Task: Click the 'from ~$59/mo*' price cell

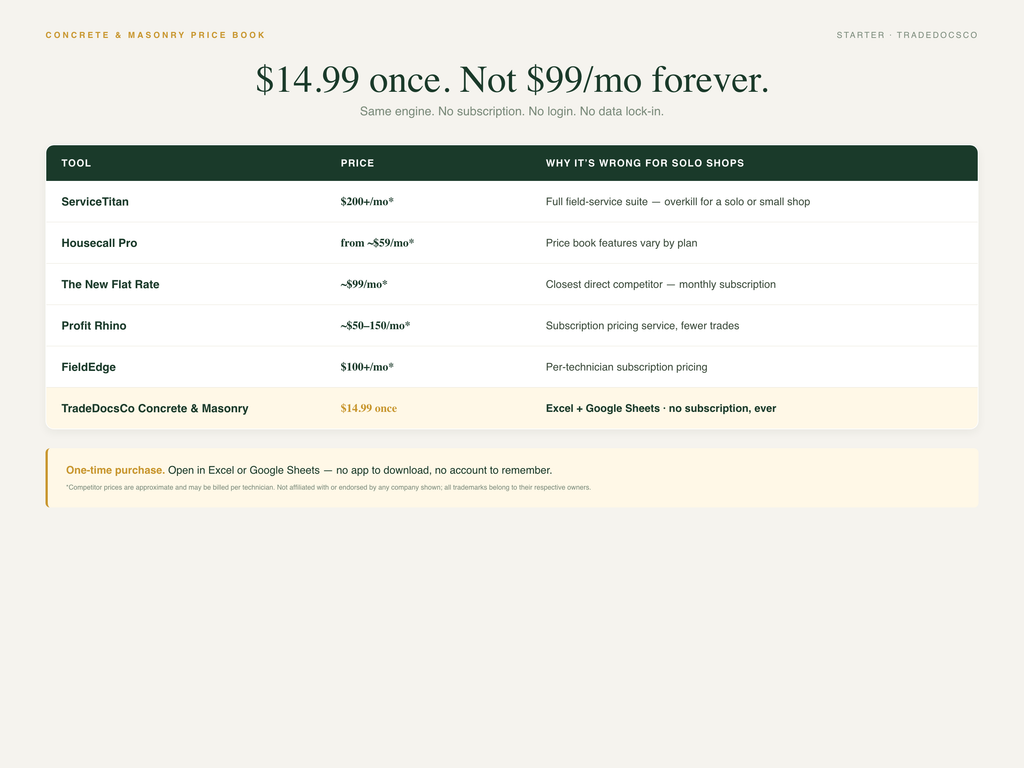Action: [x=377, y=243]
